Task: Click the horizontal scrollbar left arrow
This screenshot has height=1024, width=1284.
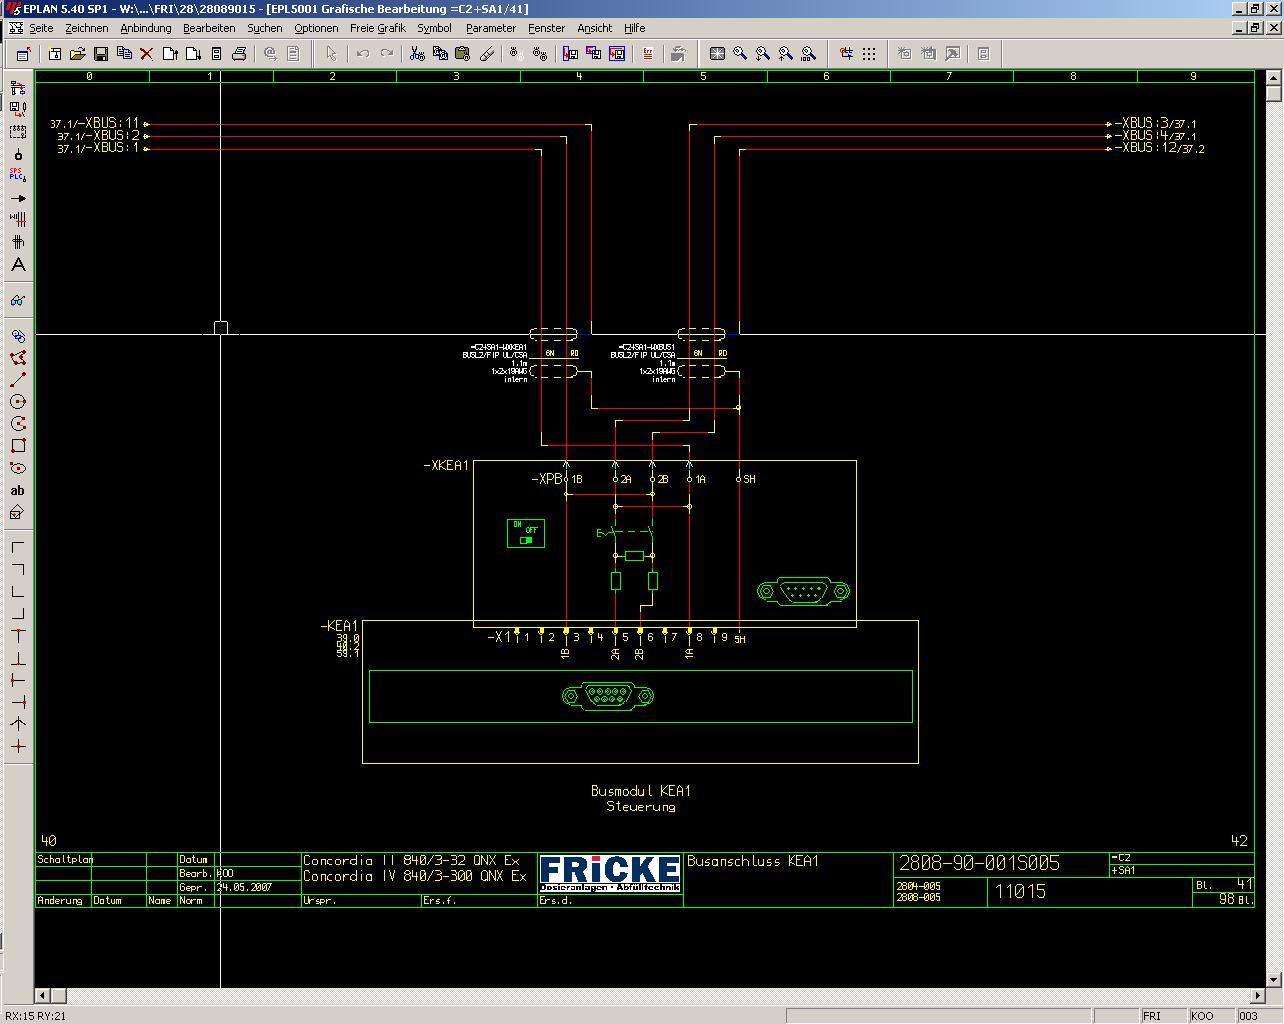Action: [x=43, y=995]
